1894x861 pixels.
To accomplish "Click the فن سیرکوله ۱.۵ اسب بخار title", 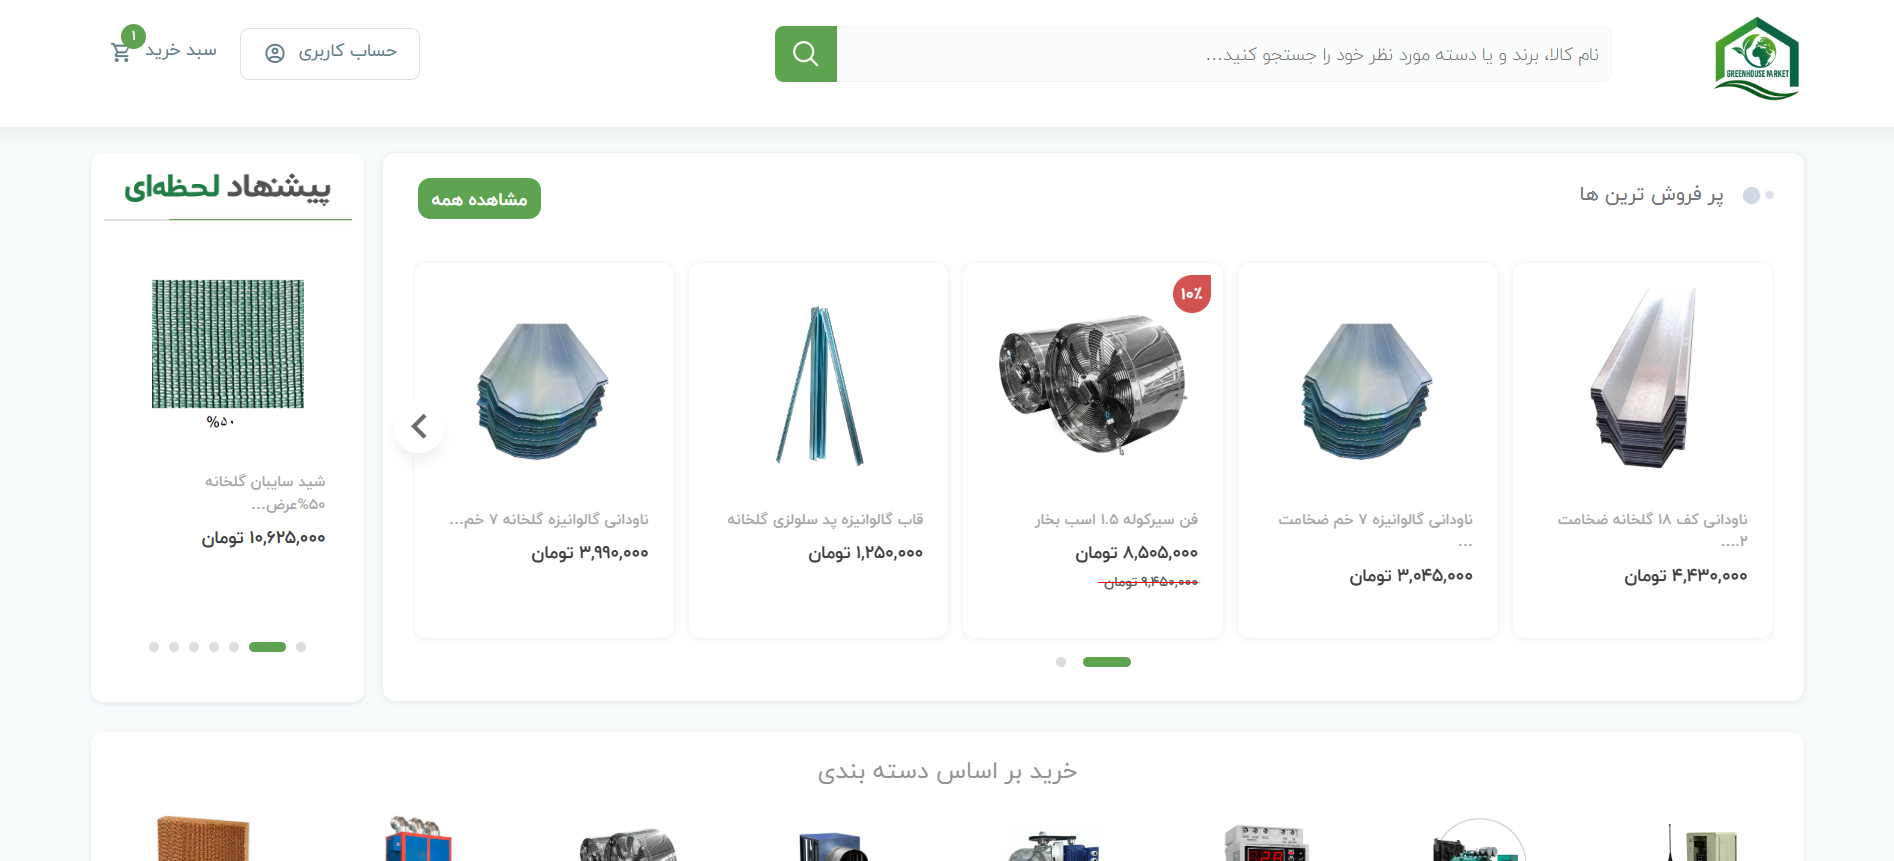I will tap(1116, 519).
